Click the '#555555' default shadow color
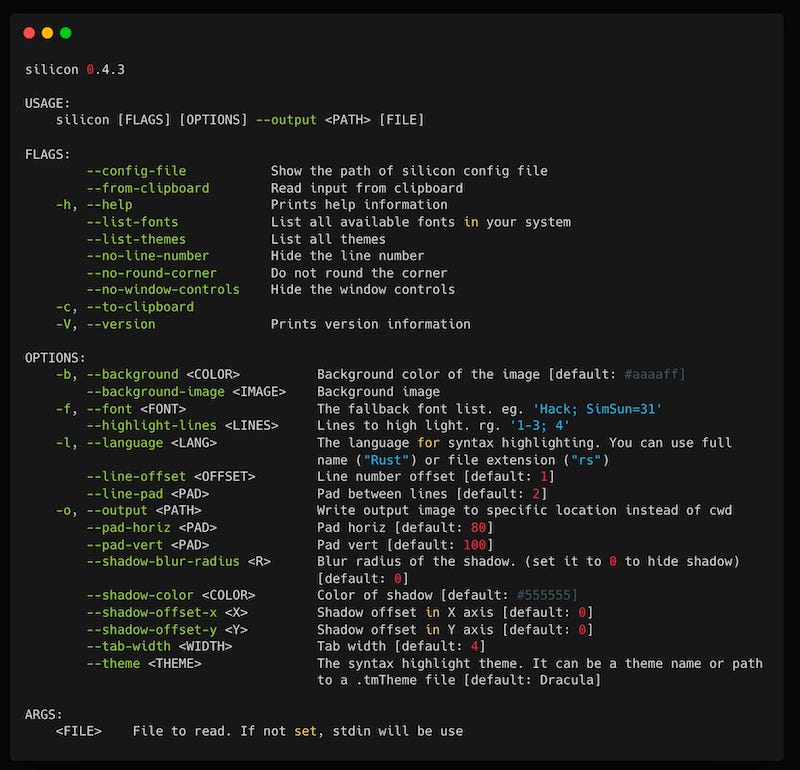This screenshot has height=770, width=800. [x=543, y=595]
